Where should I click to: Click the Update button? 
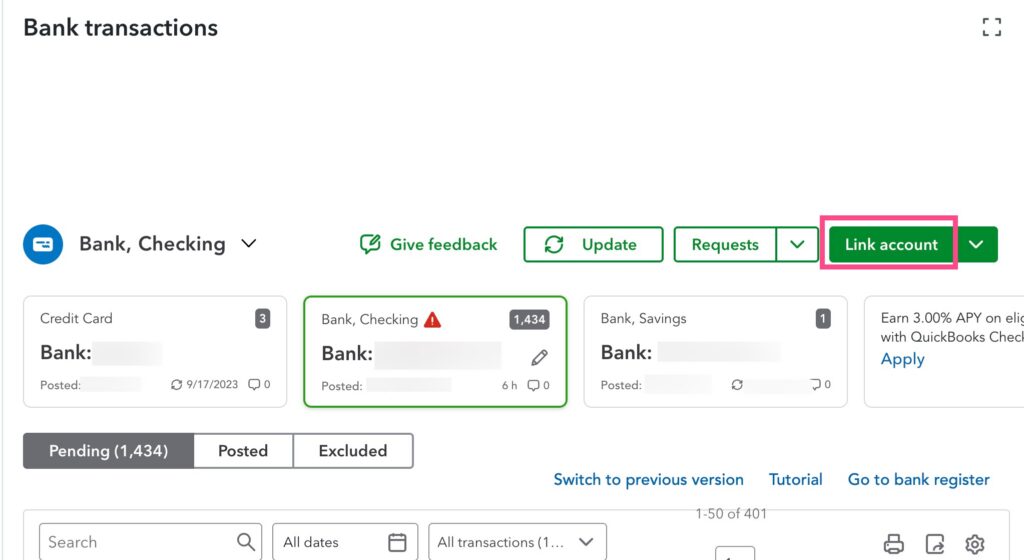pos(593,244)
